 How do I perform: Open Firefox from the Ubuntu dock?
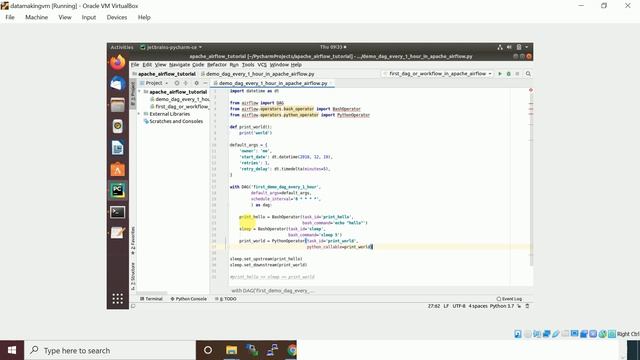point(118,62)
